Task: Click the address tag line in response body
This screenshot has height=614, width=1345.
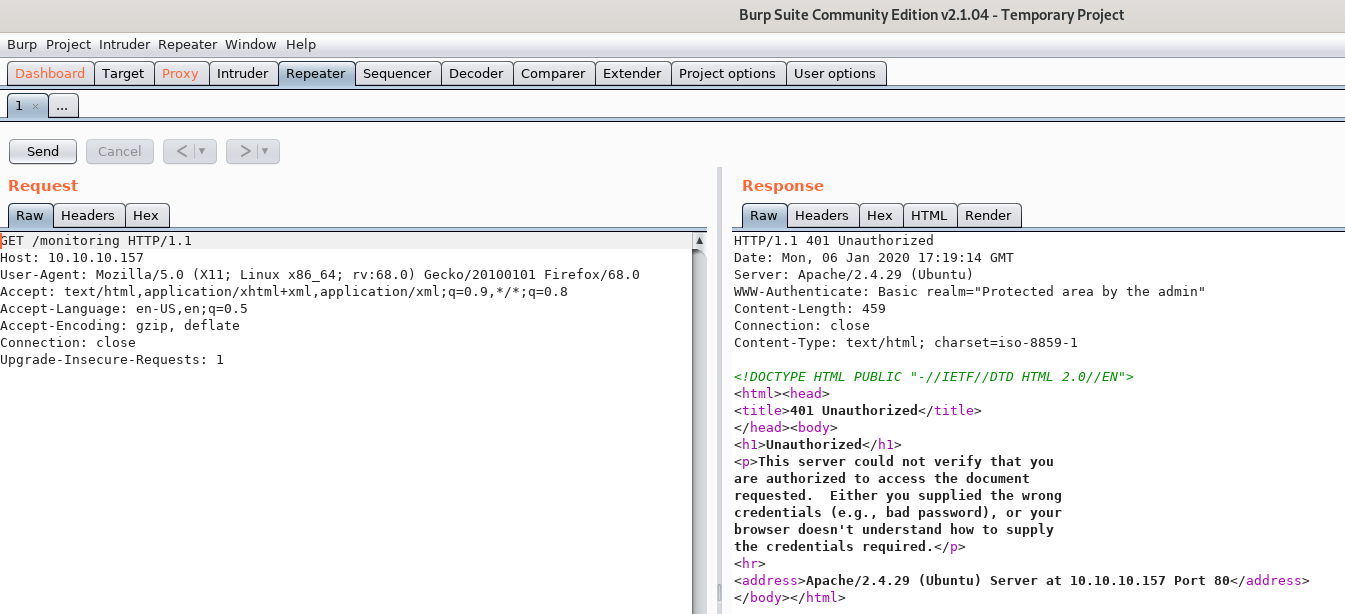Action: [1022, 581]
